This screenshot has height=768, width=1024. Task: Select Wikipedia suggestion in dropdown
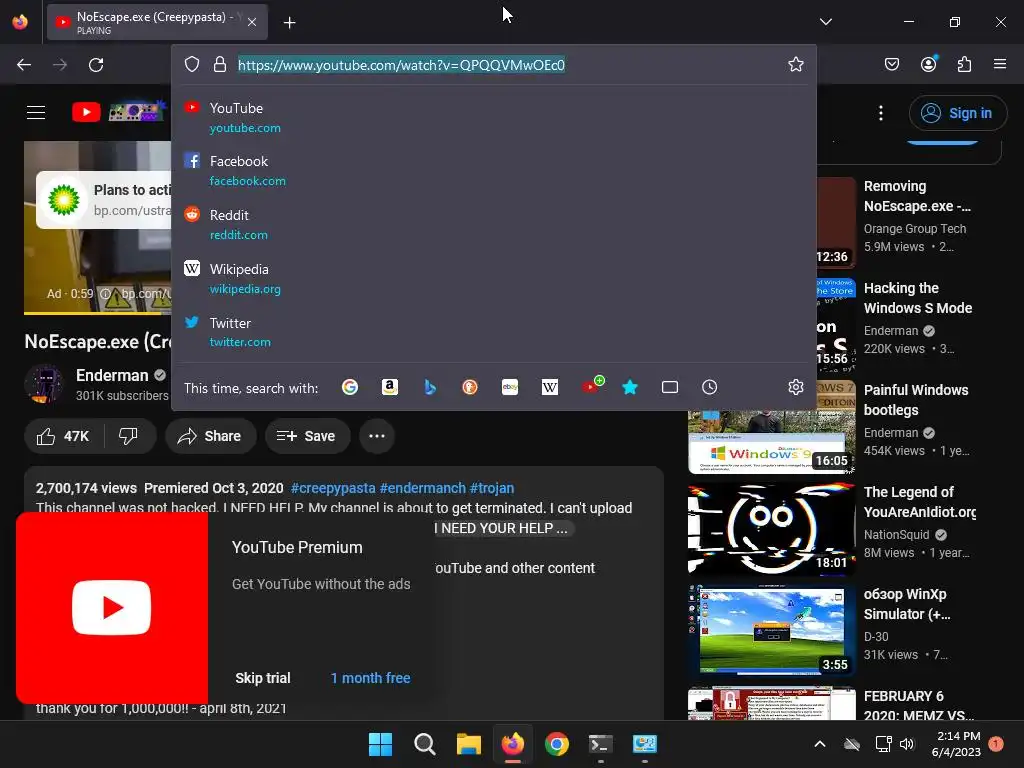coord(494,278)
